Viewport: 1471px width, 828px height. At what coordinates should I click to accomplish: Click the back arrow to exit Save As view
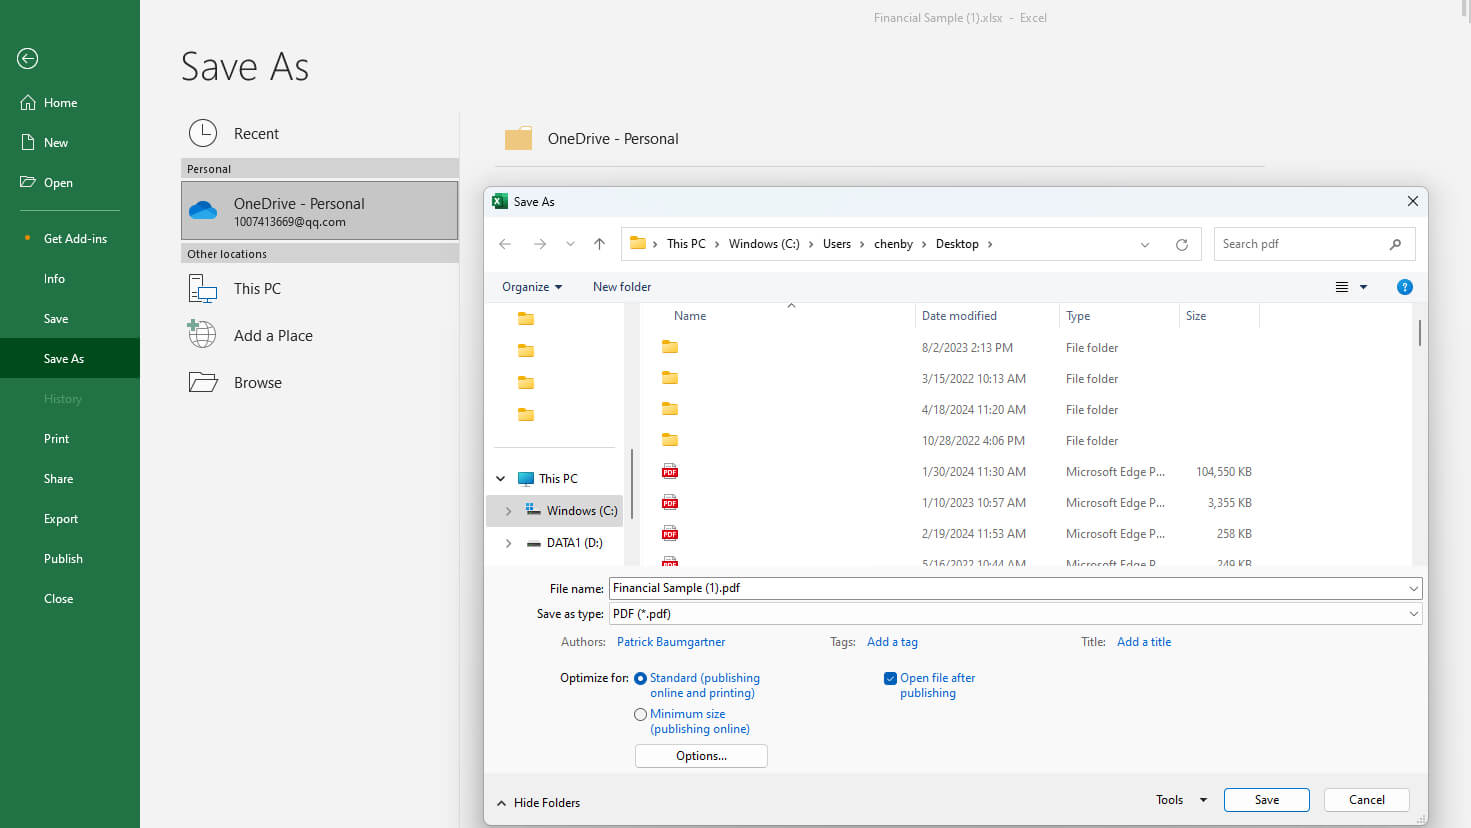pyautogui.click(x=27, y=59)
